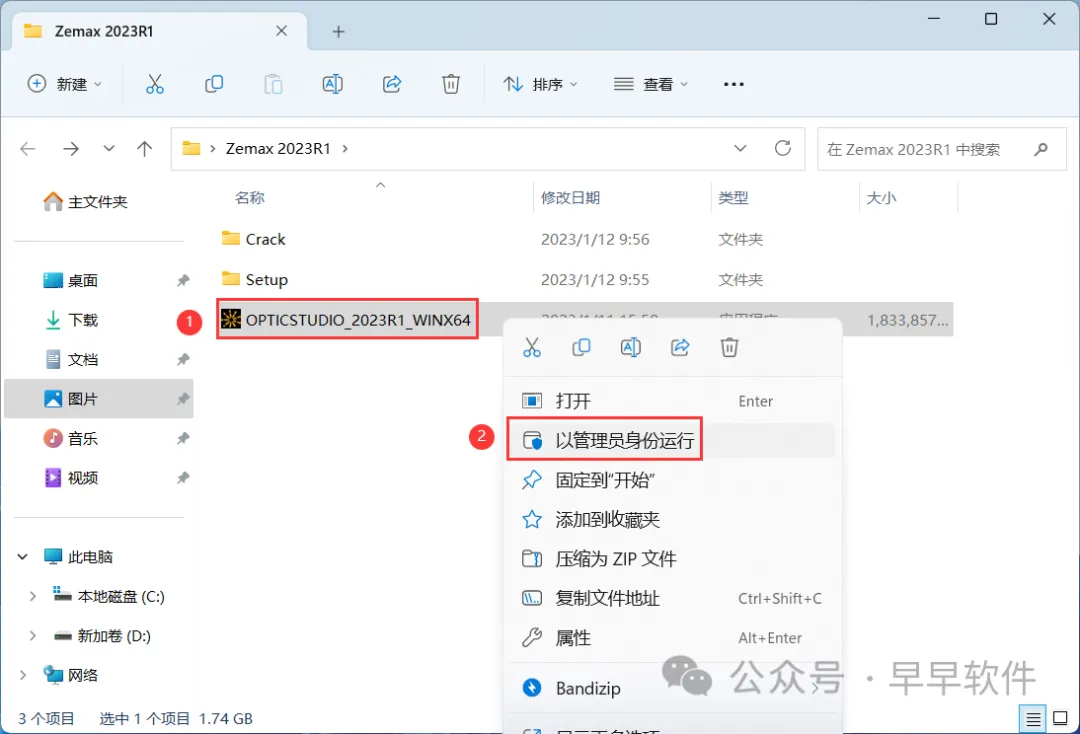Click the context menu Delete icon
Screen dimensions: 1080x734
tap(729, 347)
